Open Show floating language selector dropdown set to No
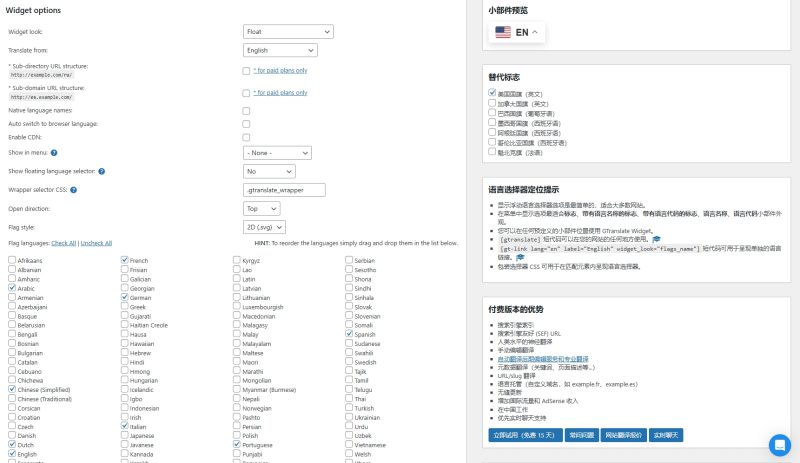 pos(269,172)
